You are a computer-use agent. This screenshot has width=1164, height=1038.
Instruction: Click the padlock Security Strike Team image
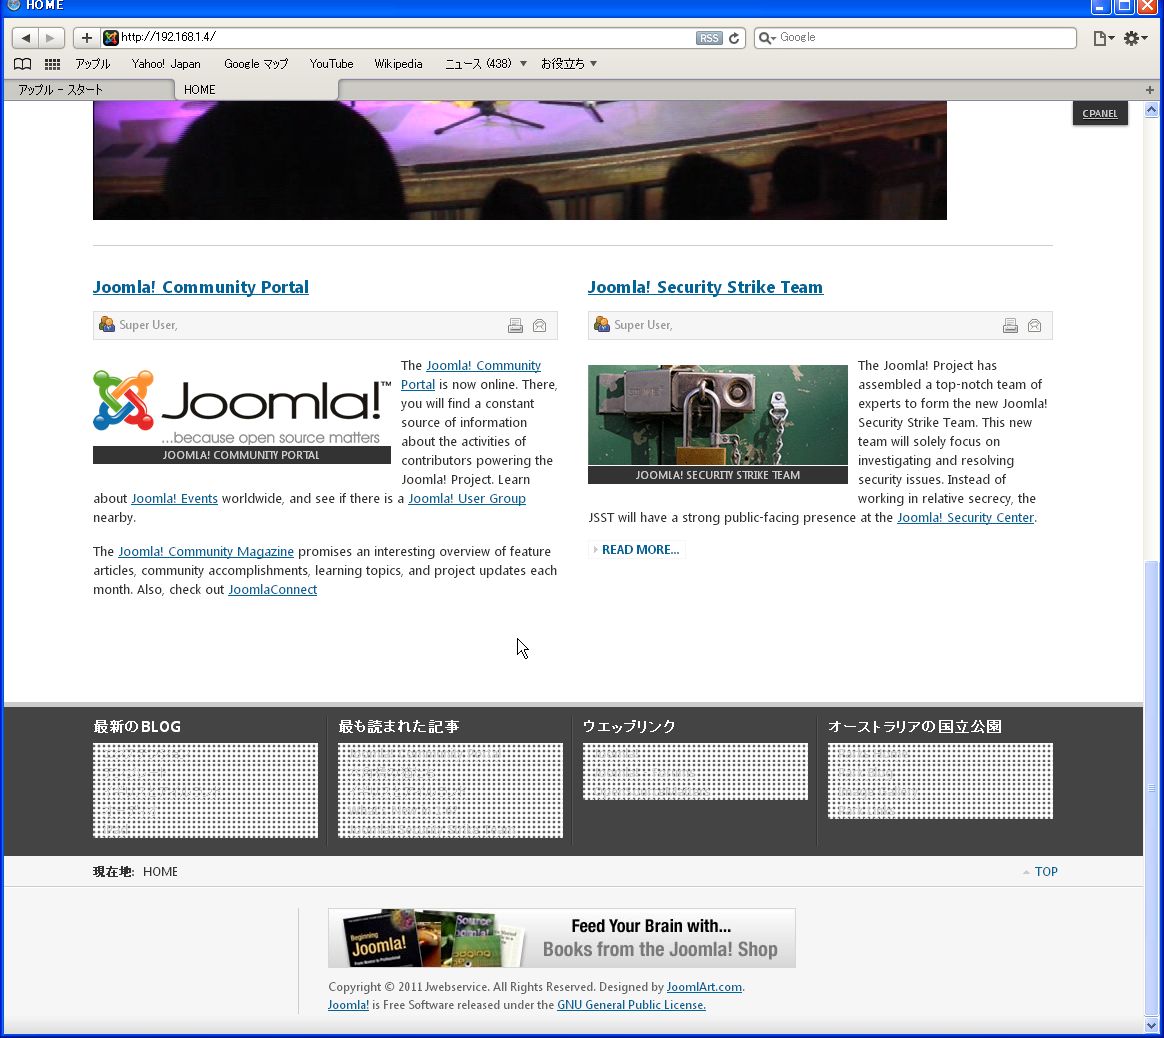pyautogui.click(x=718, y=414)
